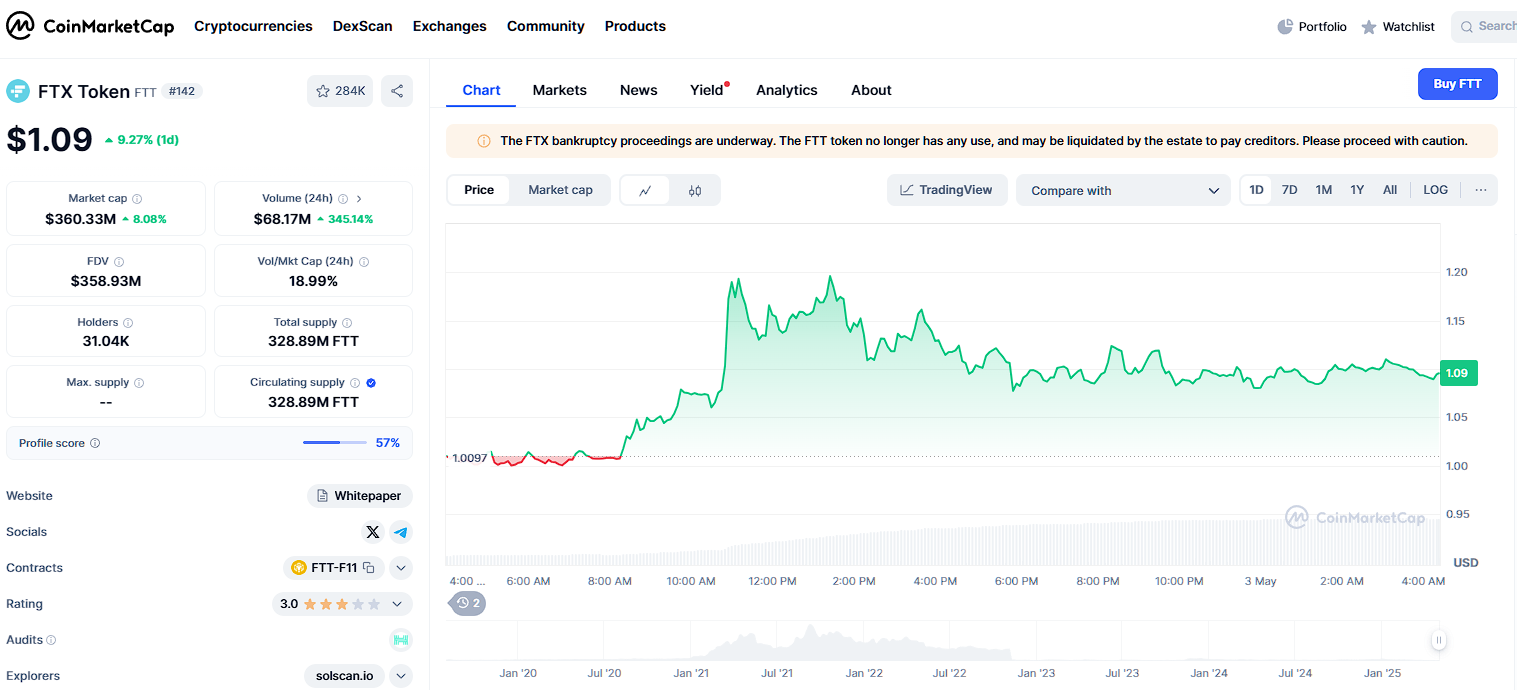The image size is (1517, 690).
Task: Open the Exchanges menu in navbar
Action: (x=449, y=26)
